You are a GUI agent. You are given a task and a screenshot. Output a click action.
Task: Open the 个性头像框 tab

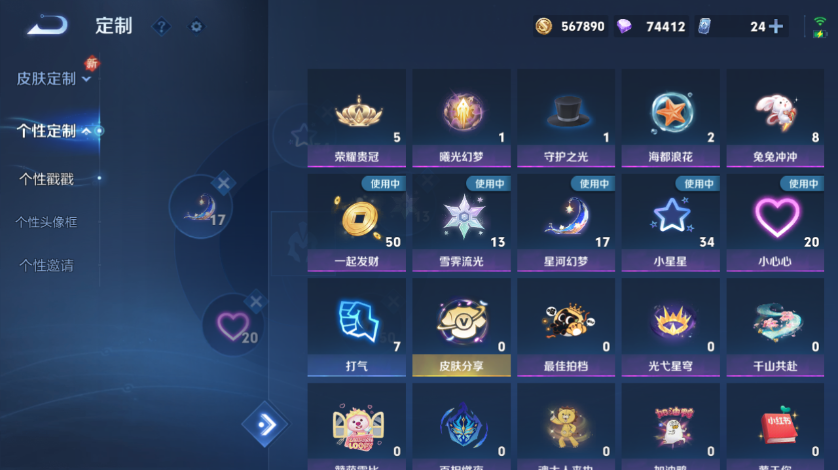click(x=46, y=222)
